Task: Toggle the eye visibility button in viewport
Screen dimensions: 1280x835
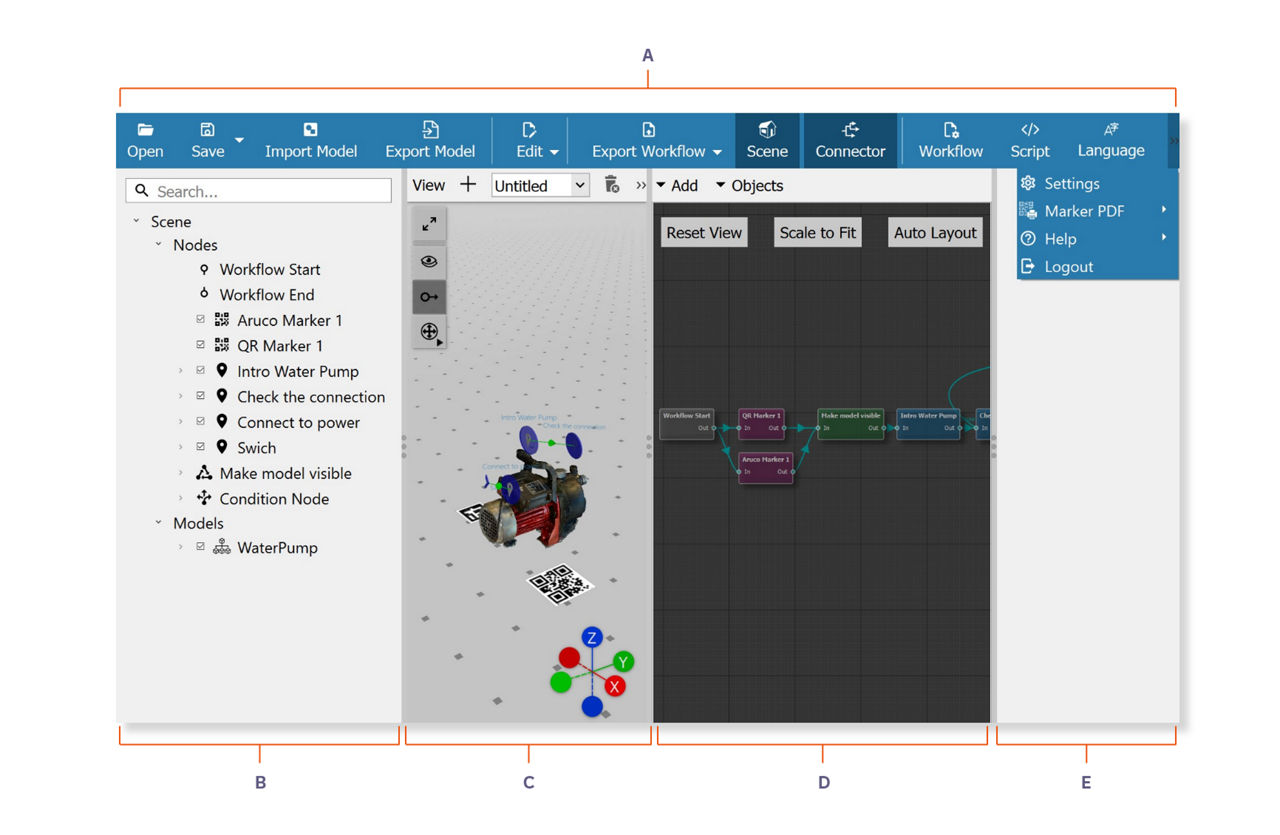Action: 430,261
